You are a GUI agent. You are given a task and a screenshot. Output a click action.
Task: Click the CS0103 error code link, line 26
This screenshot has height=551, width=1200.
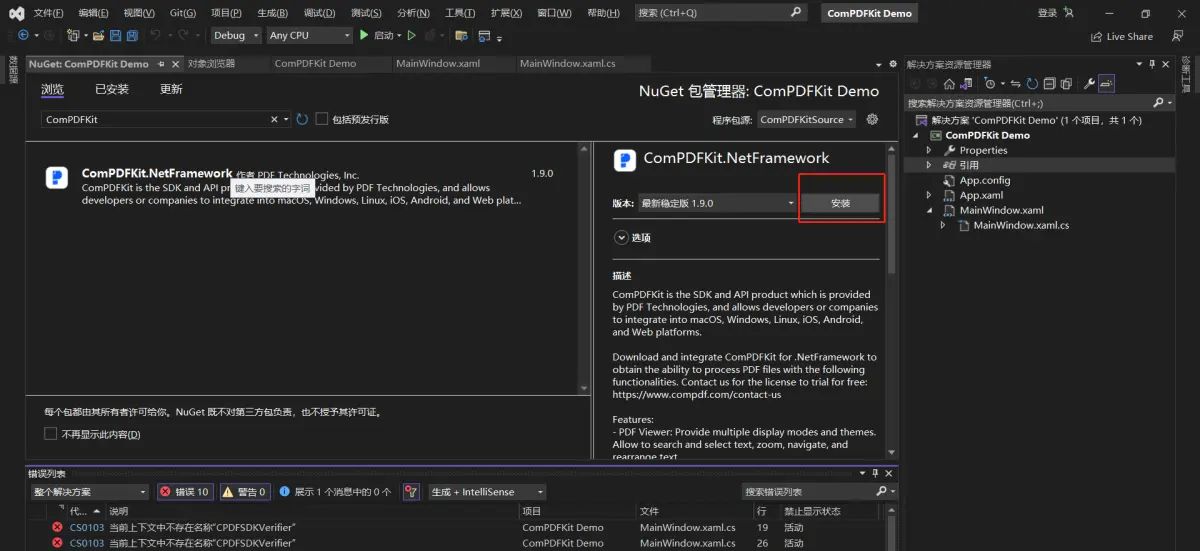click(86, 543)
